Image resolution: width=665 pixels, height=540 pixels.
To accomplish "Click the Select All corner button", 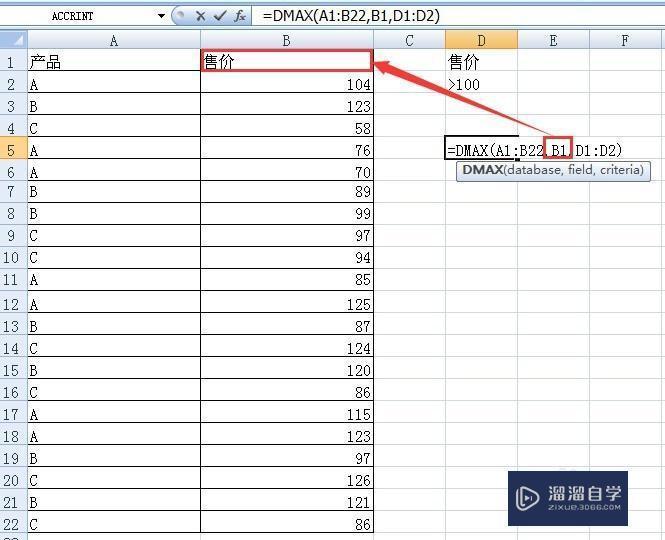I will (x=14, y=40).
